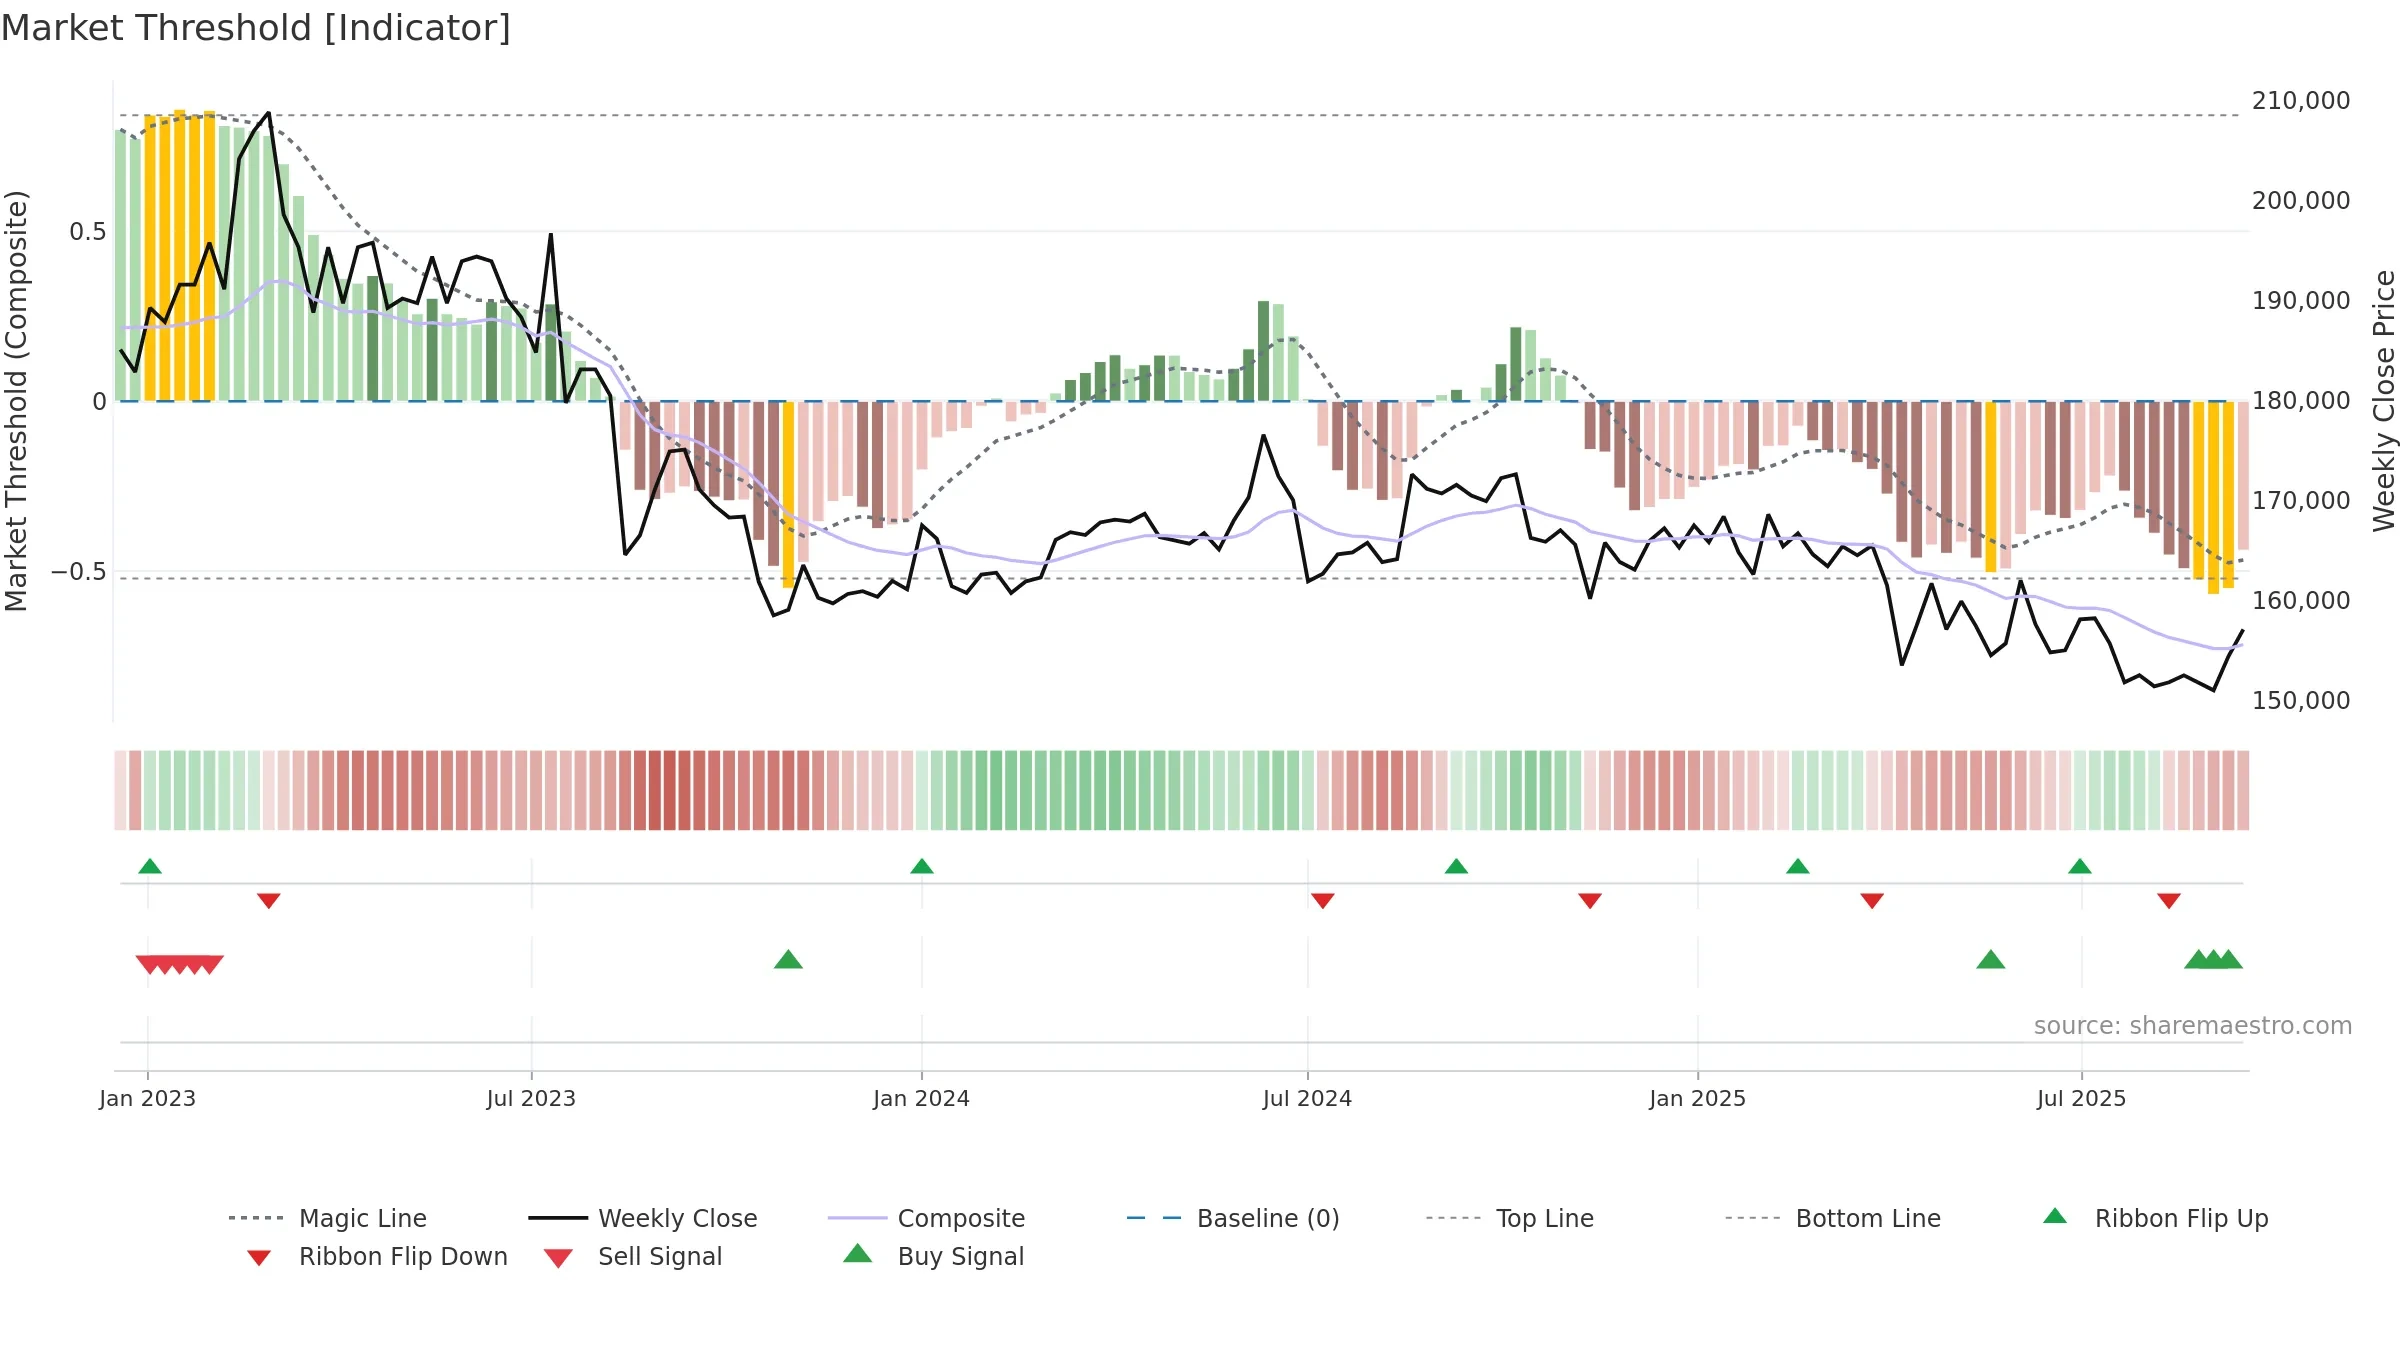This screenshot has width=2400, height=1350.
Task: Click the 170,000 price axis label
Action: tap(2301, 501)
